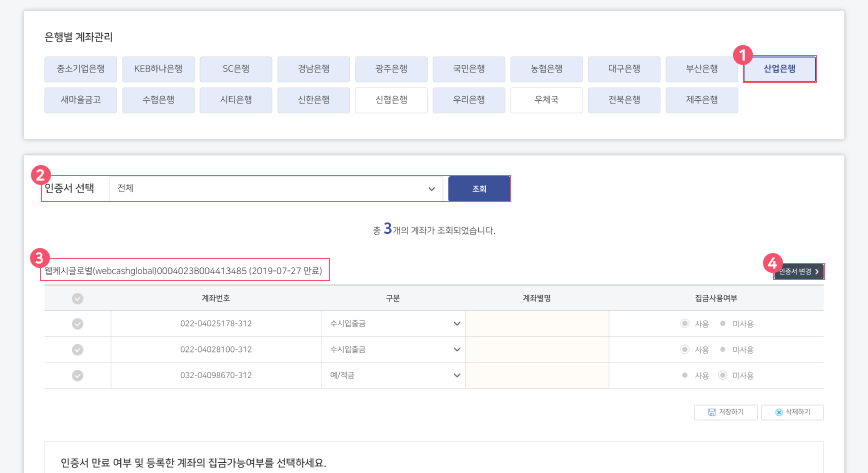
Task: Click the 인증서 변경 button
Action: [798, 271]
